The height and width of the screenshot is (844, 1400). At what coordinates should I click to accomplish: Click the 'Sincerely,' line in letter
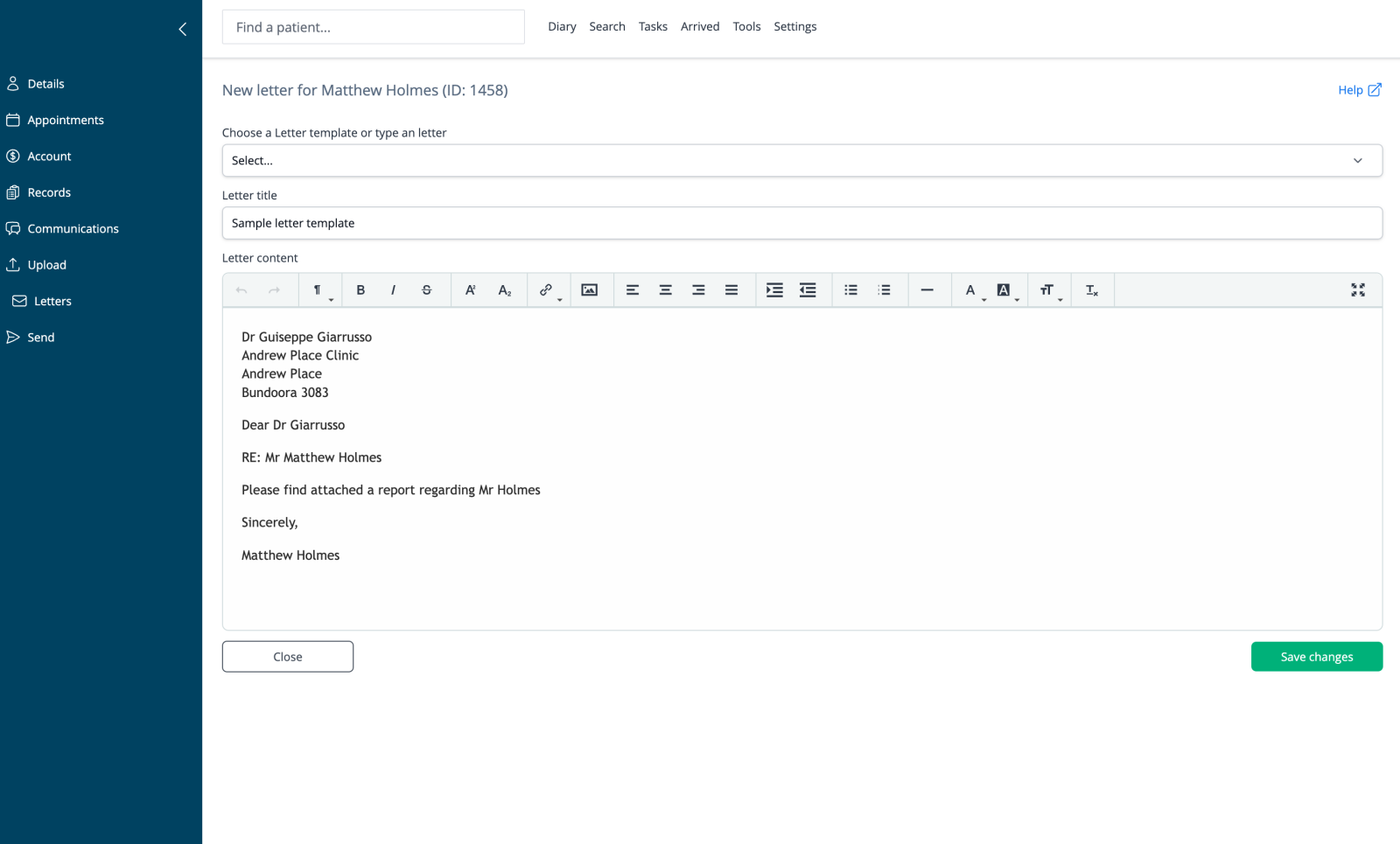click(270, 522)
